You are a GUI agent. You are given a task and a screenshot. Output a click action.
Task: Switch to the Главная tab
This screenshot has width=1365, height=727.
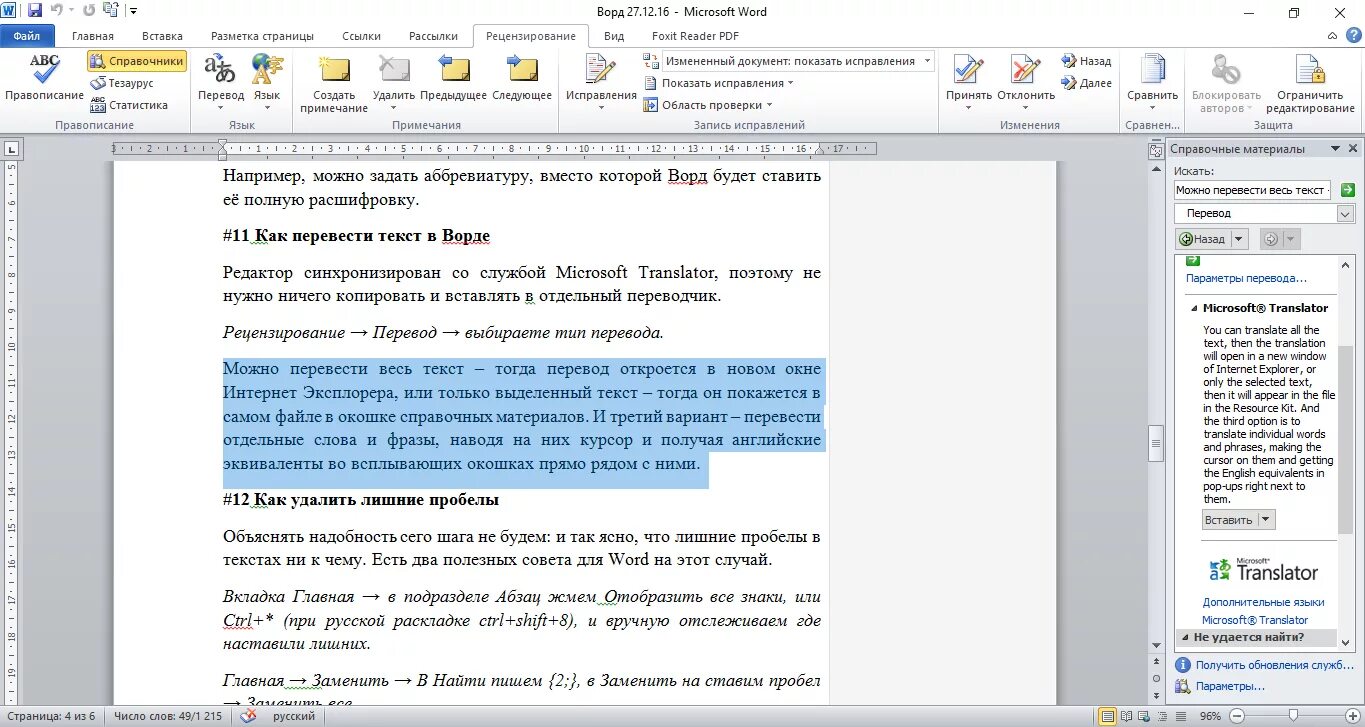pyautogui.click(x=93, y=36)
